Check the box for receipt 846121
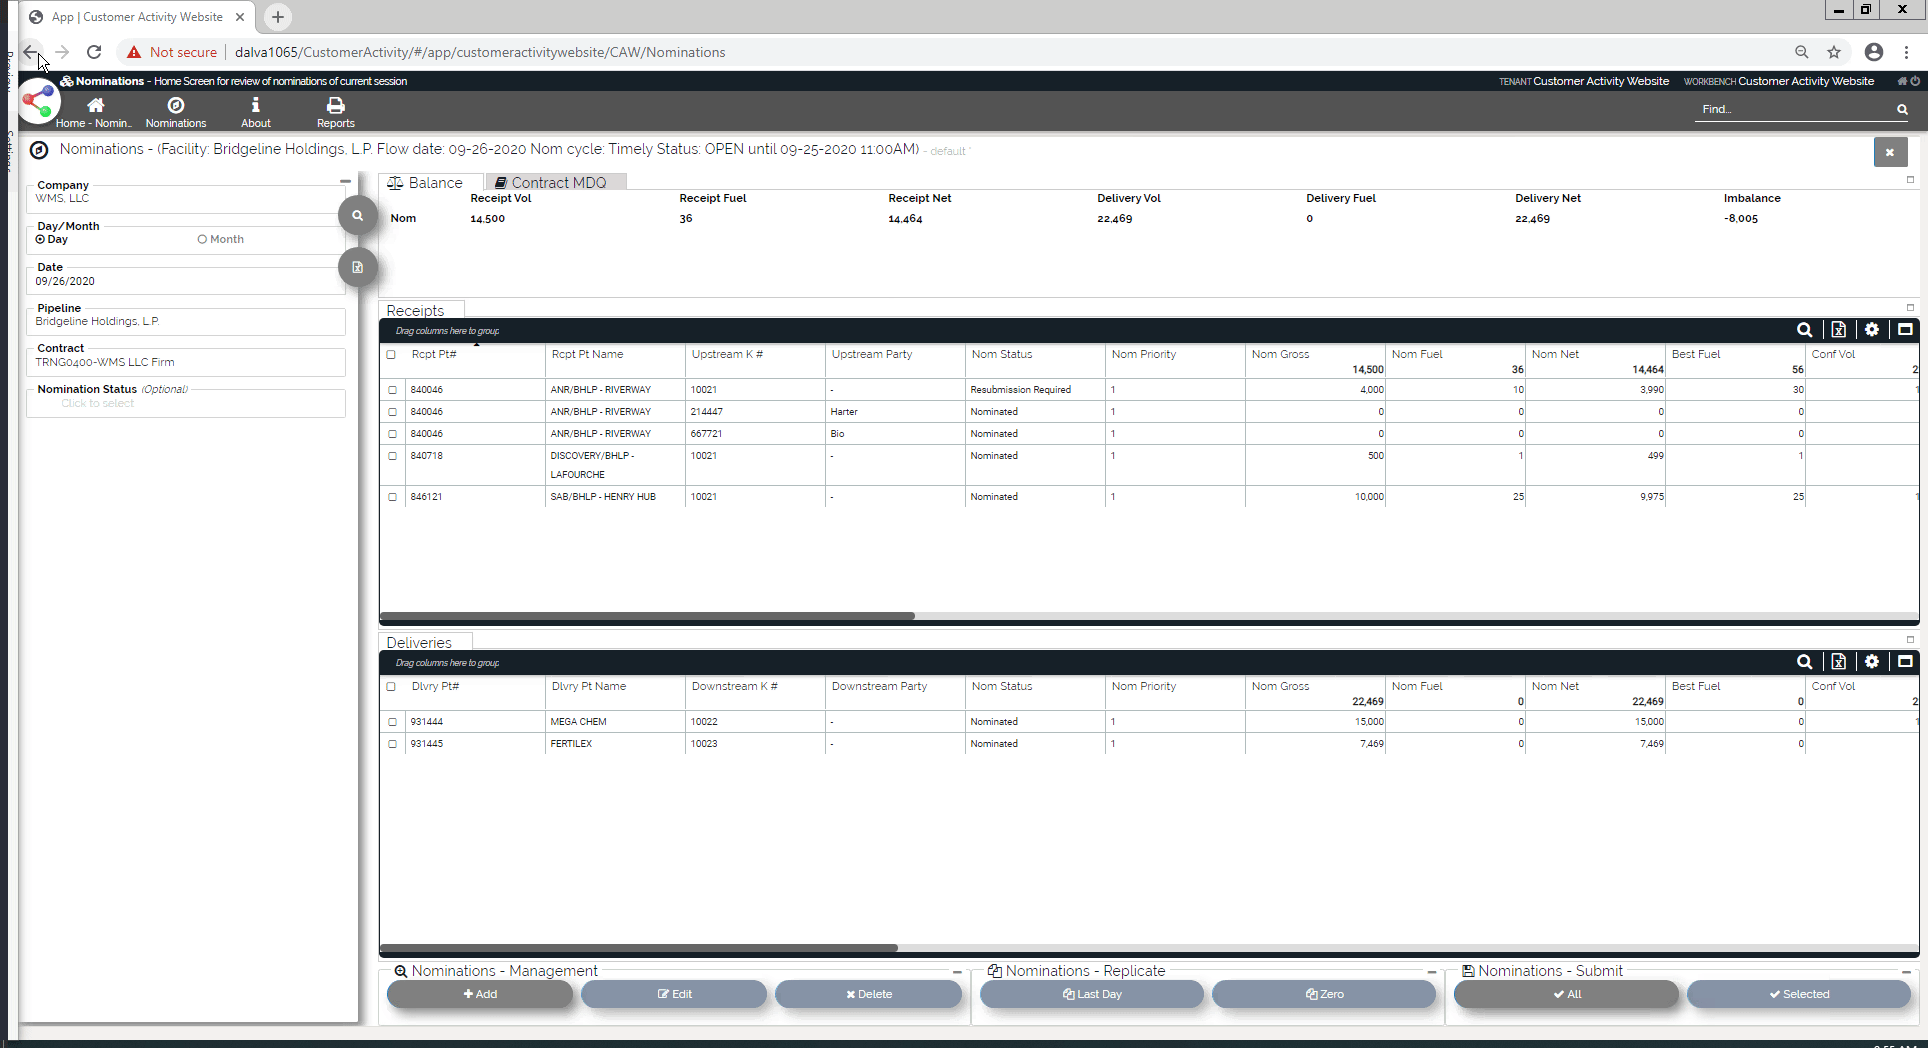This screenshot has height=1048, width=1928. [x=392, y=497]
